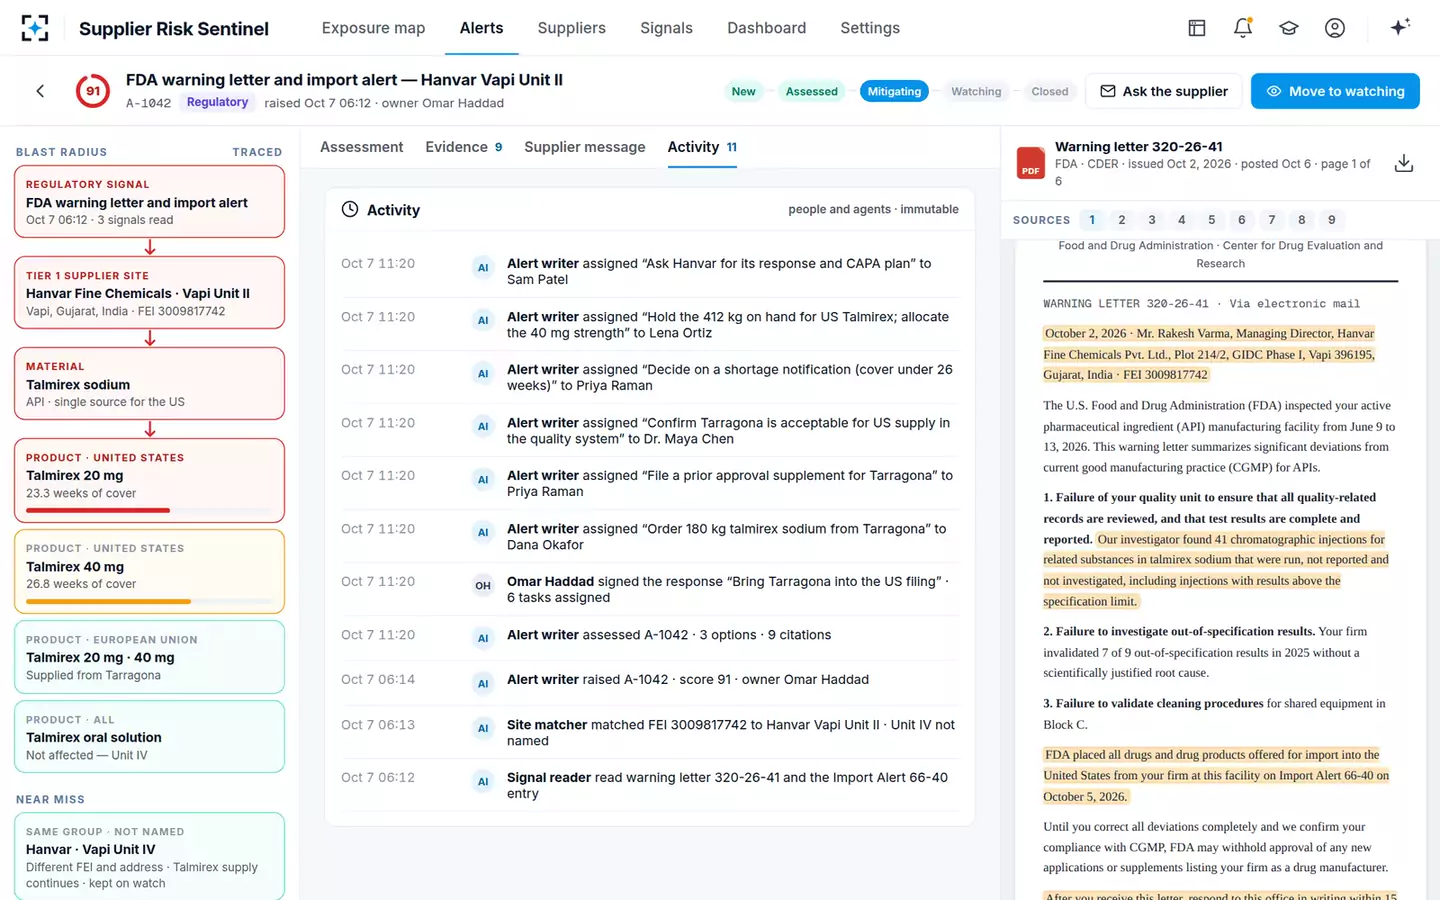This screenshot has width=1440, height=900.
Task: Open the notifications bell
Action: point(1243,28)
